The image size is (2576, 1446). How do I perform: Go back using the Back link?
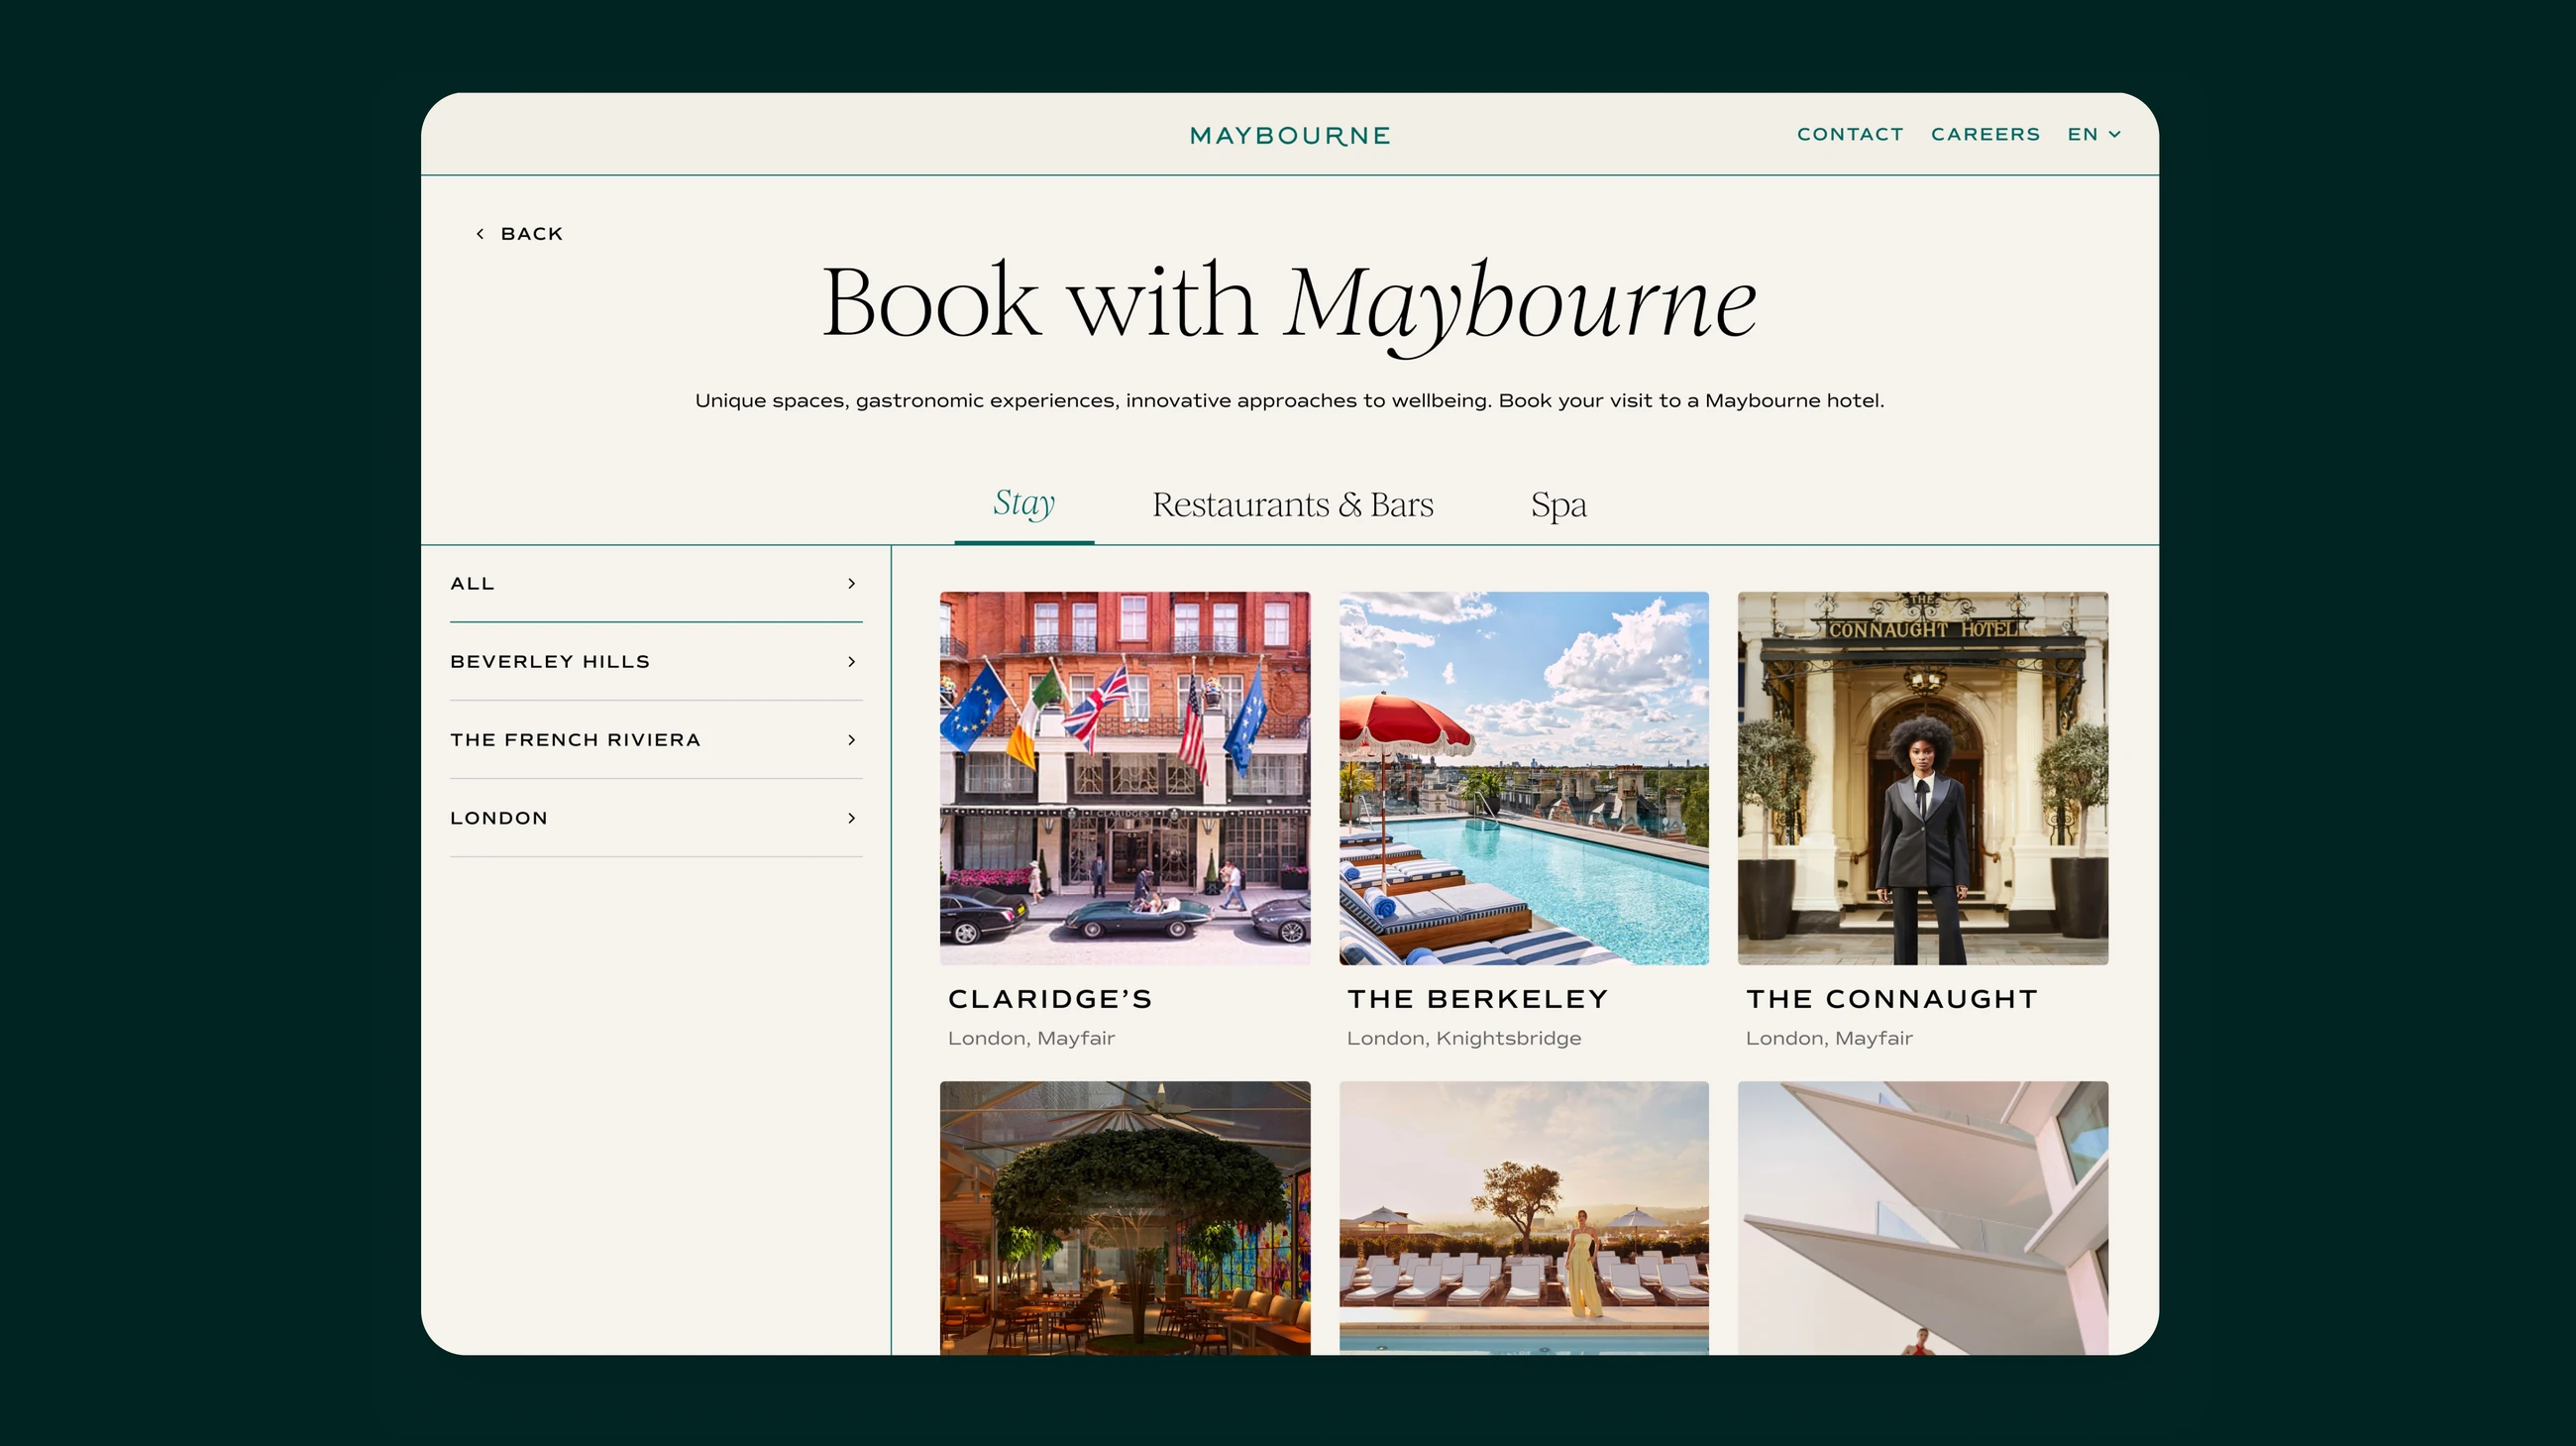(519, 233)
